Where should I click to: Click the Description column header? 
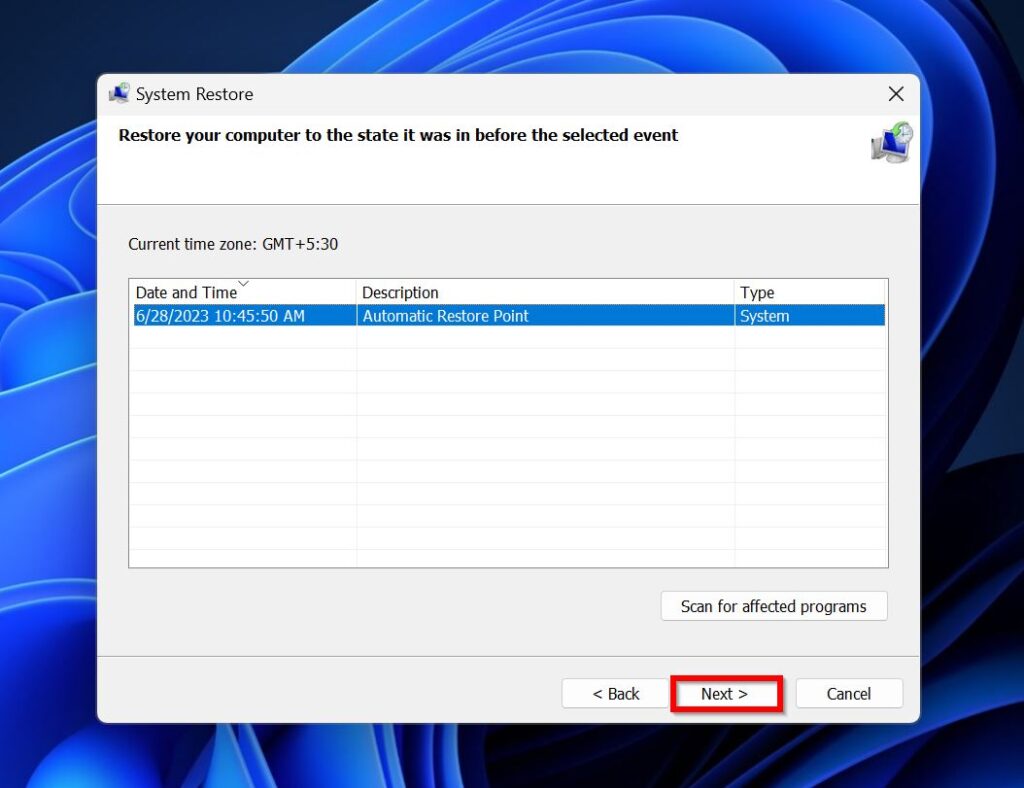pyautogui.click(x=400, y=292)
